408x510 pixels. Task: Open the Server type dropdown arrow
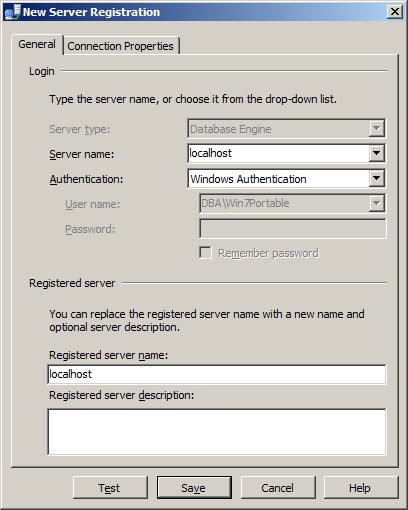click(x=377, y=129)
